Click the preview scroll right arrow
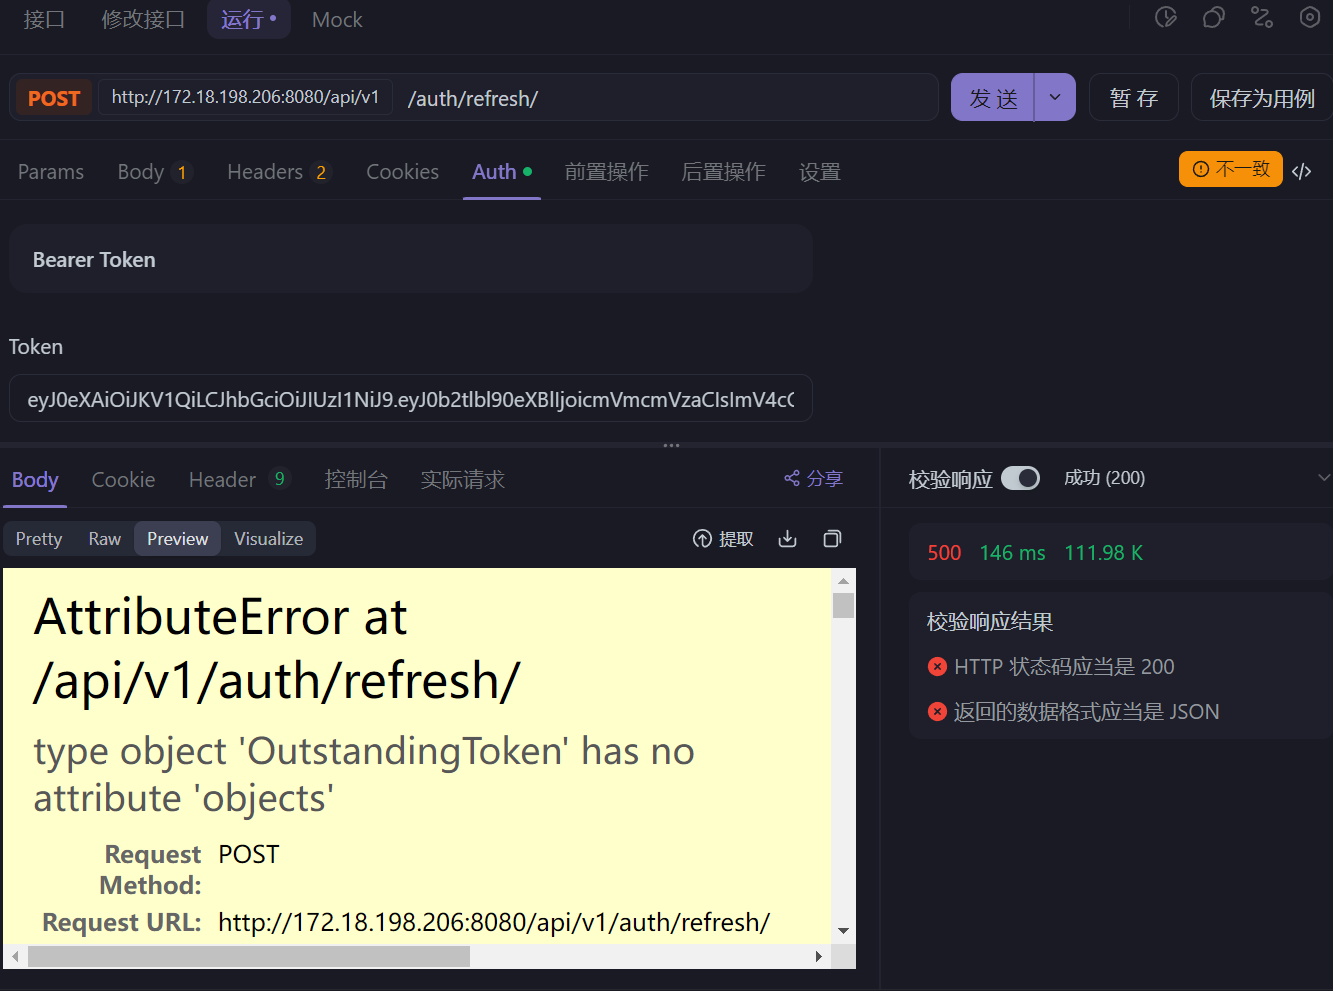1333x991 pixels. click(819, 957)
